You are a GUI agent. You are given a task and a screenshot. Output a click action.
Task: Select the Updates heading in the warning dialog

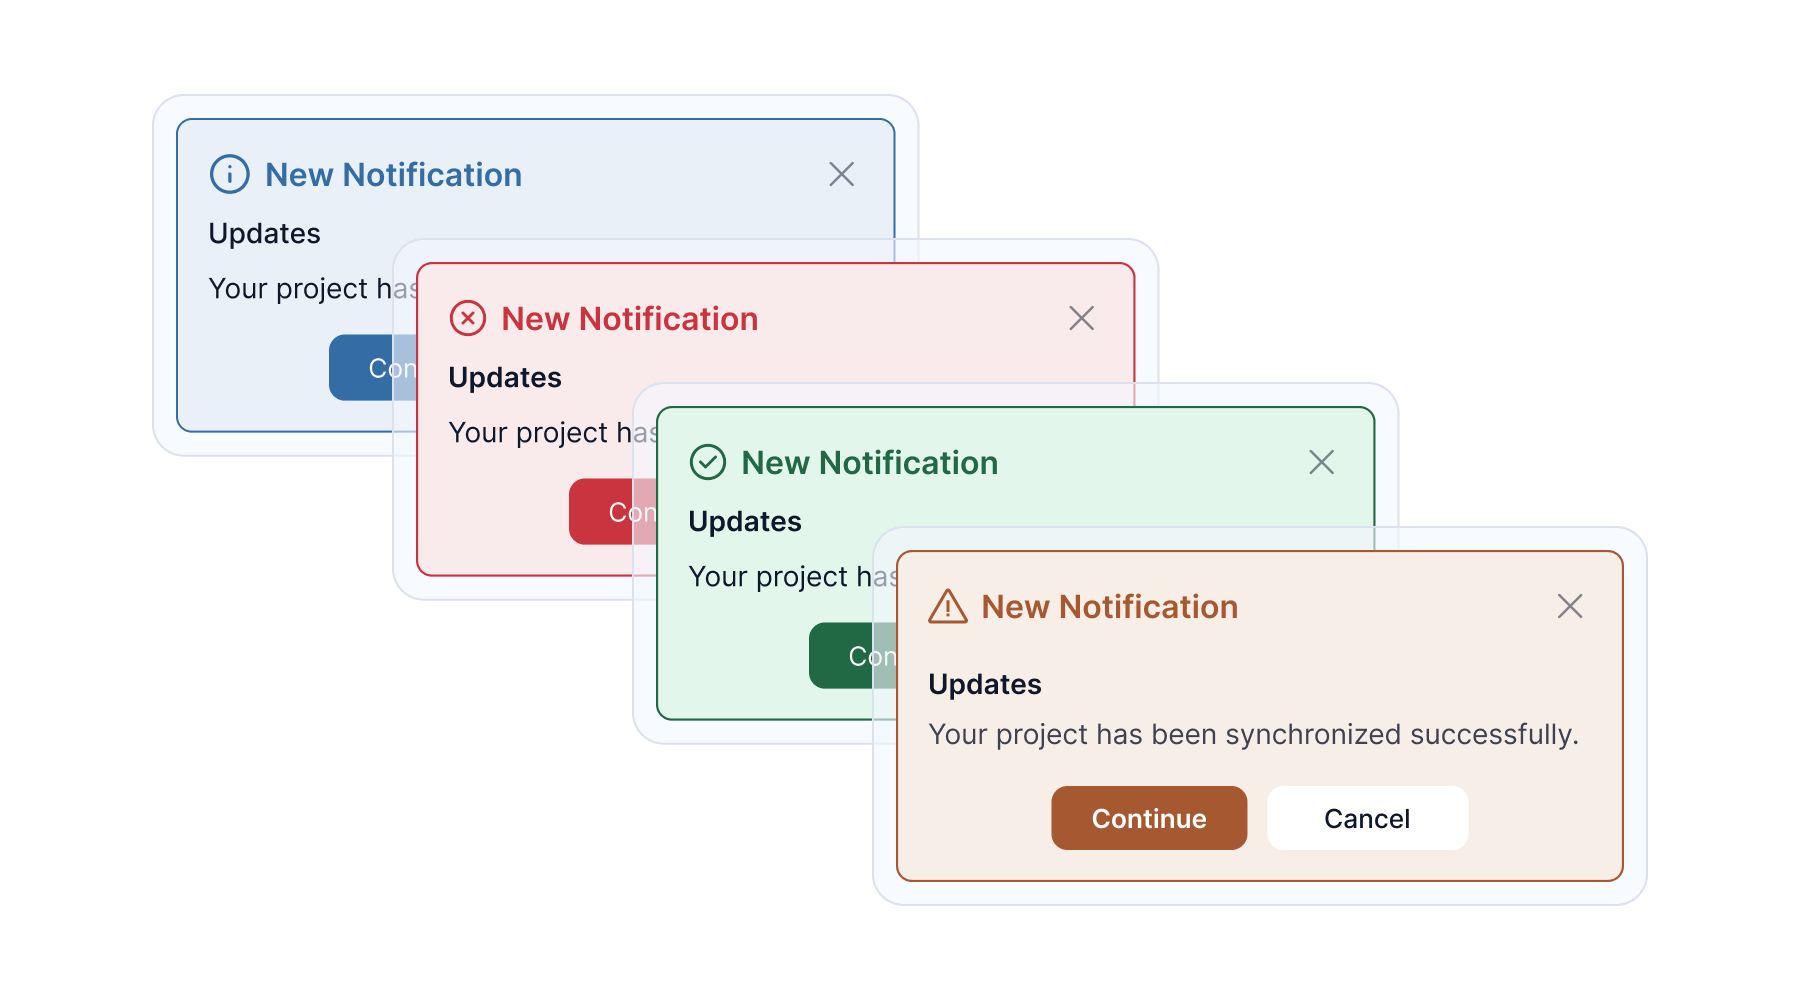click(x=985, y=683)
